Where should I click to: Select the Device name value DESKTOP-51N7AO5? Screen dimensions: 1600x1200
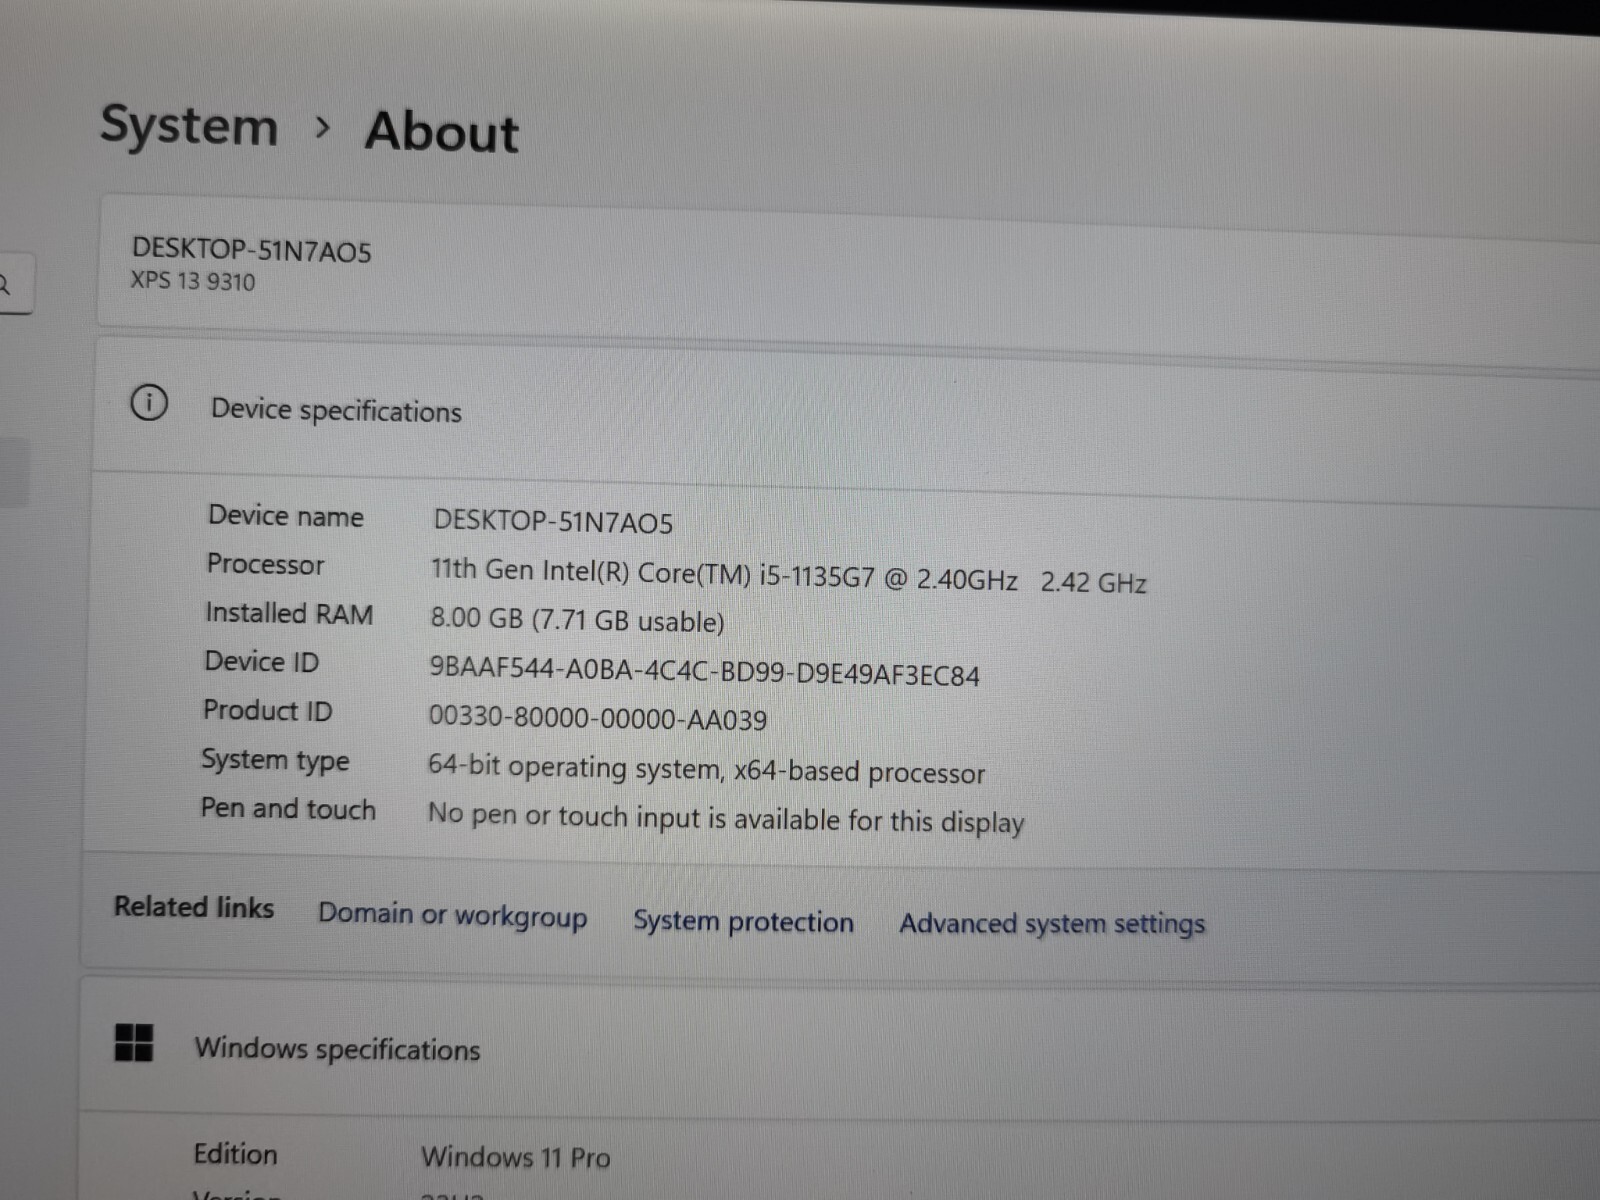click(553, 522)
